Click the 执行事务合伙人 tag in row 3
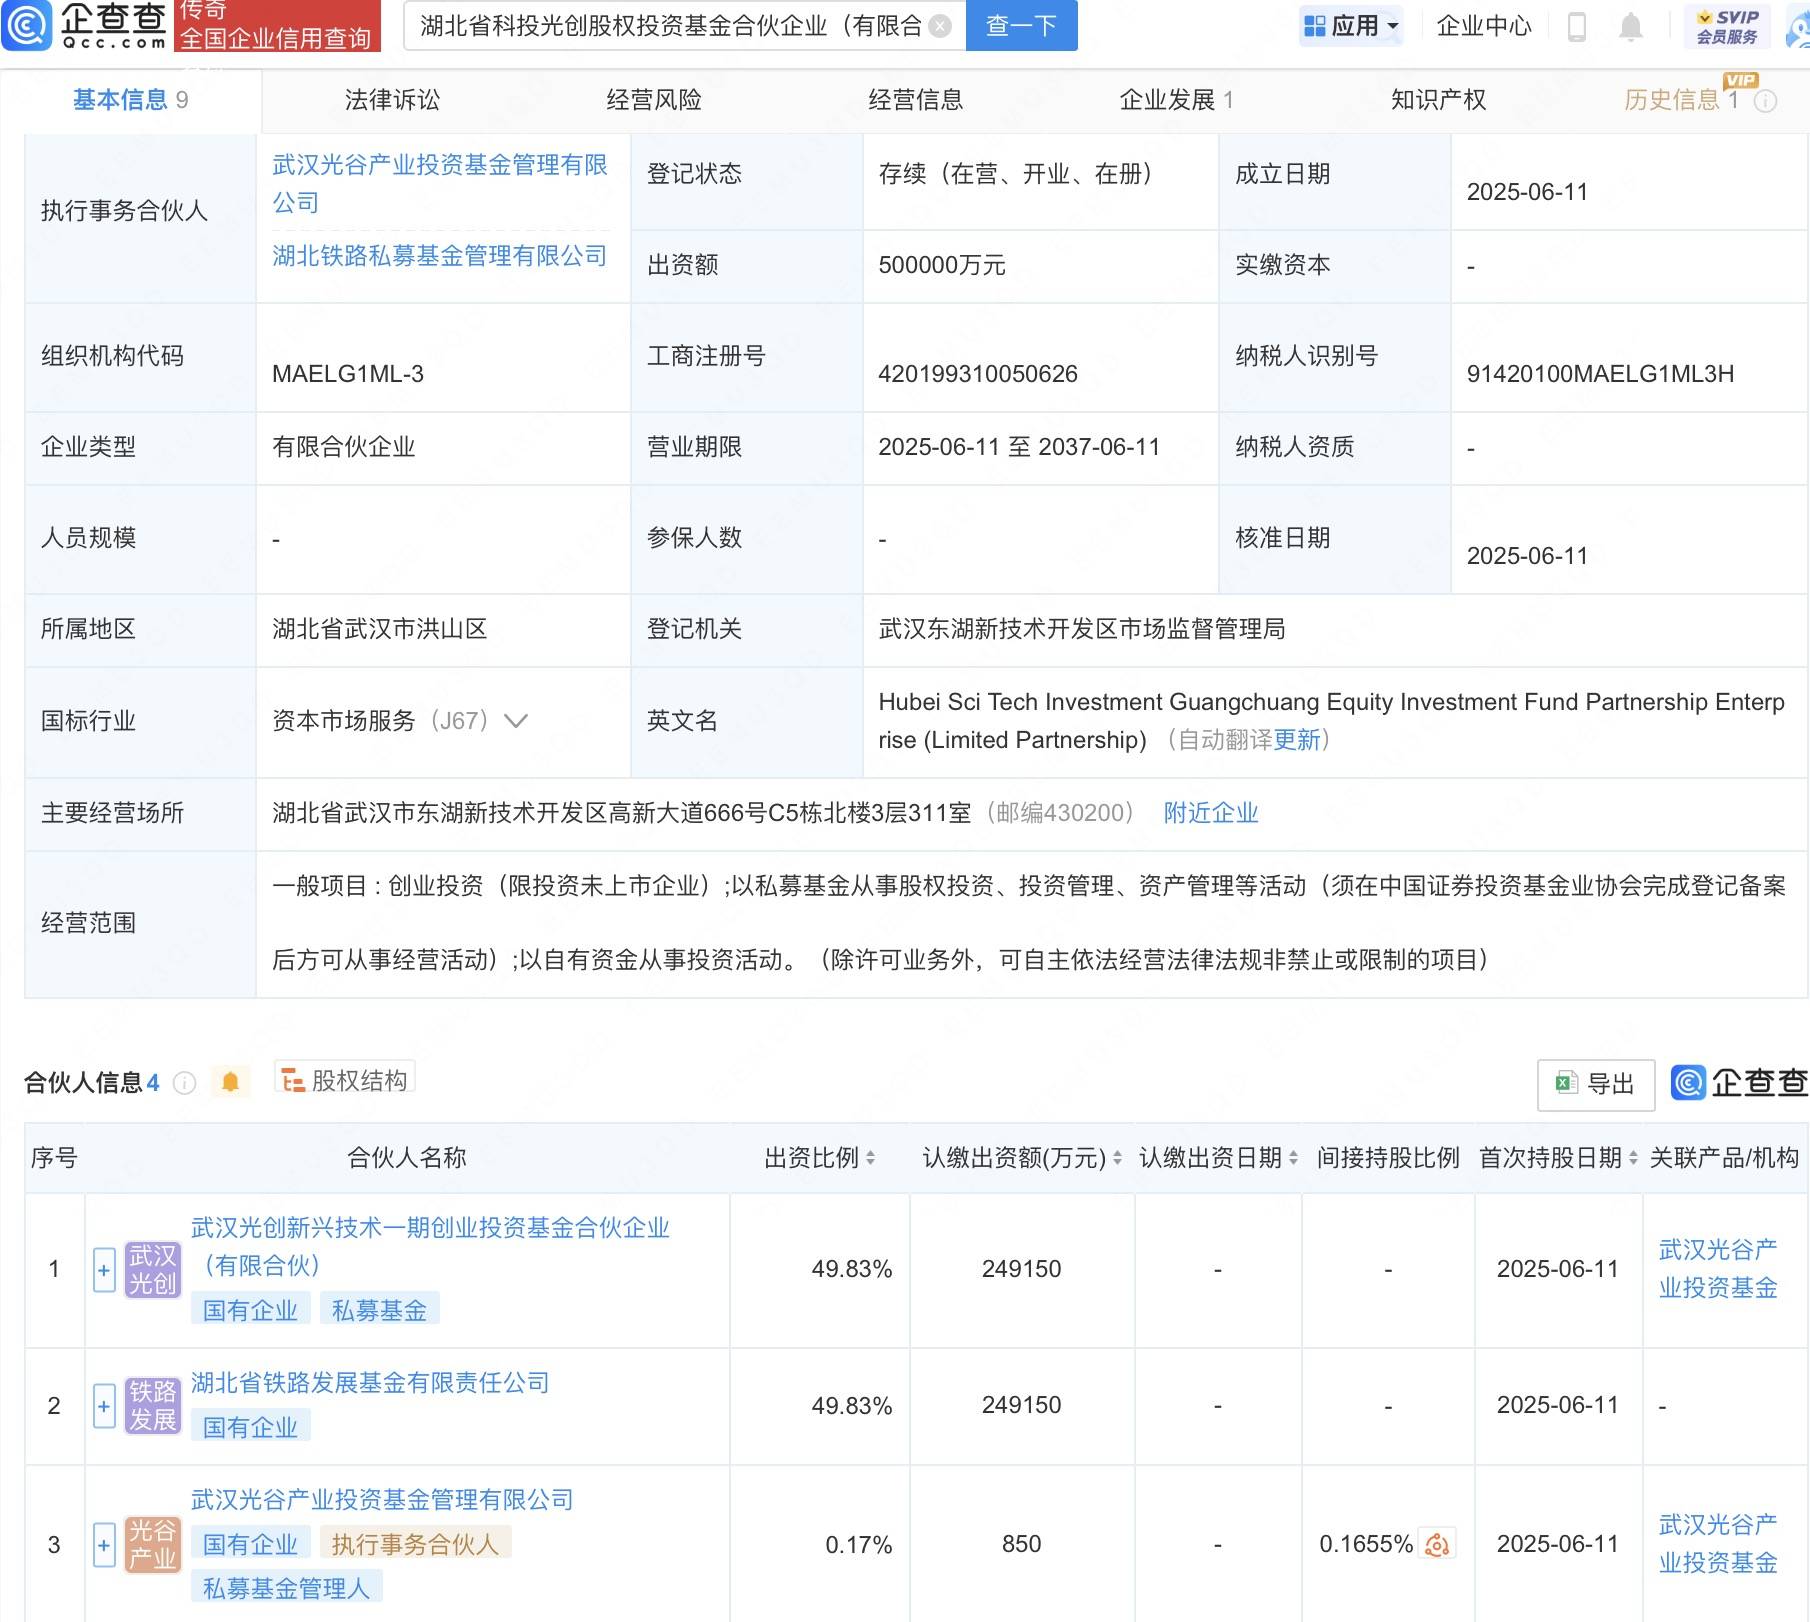 (415, 1545)
